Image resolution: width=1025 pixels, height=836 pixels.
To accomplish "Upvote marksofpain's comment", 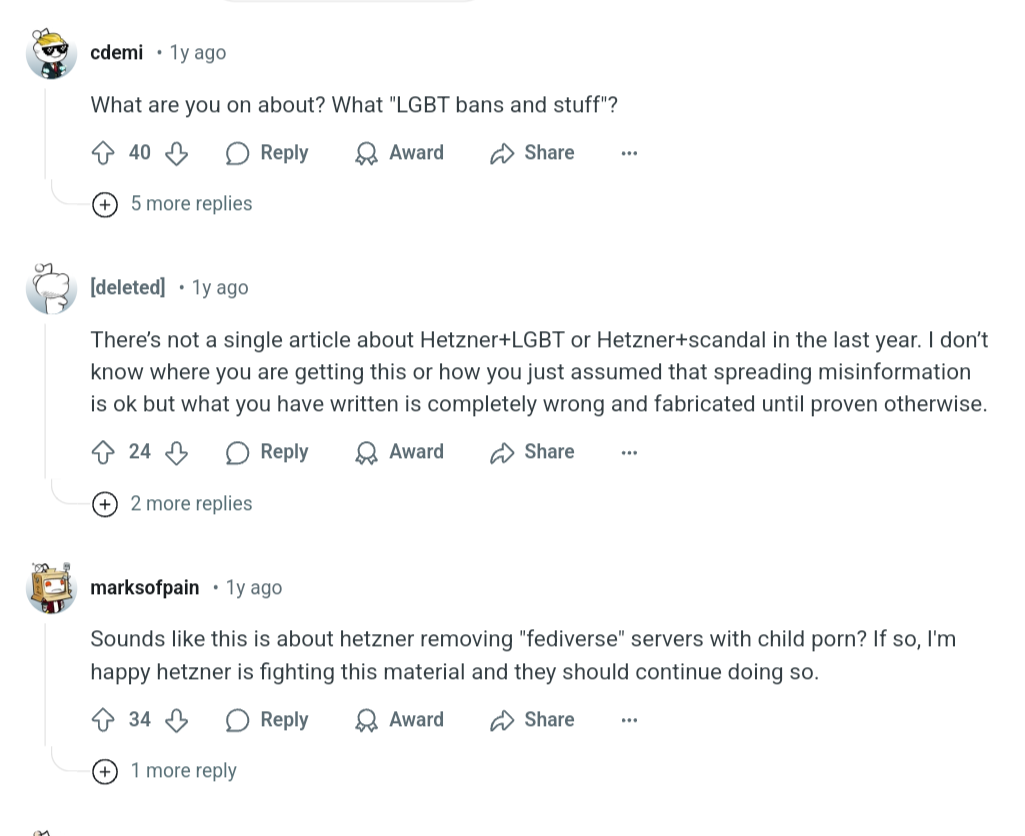I will point(103,720).
